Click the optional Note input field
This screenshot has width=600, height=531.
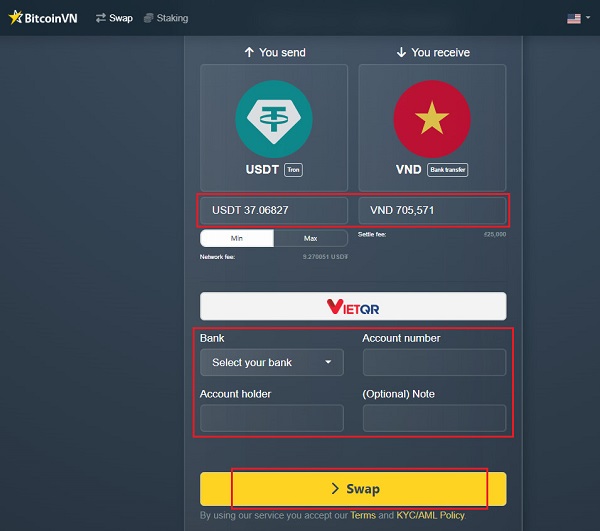434,418
